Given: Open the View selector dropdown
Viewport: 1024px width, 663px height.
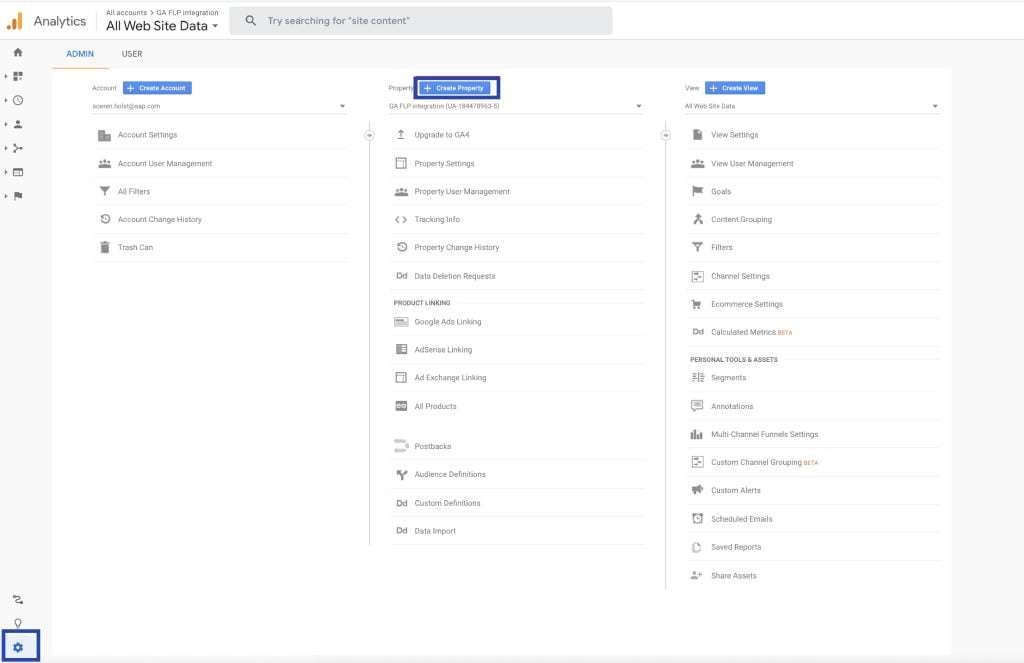Looking at the screenshot, I should point(812,106).
